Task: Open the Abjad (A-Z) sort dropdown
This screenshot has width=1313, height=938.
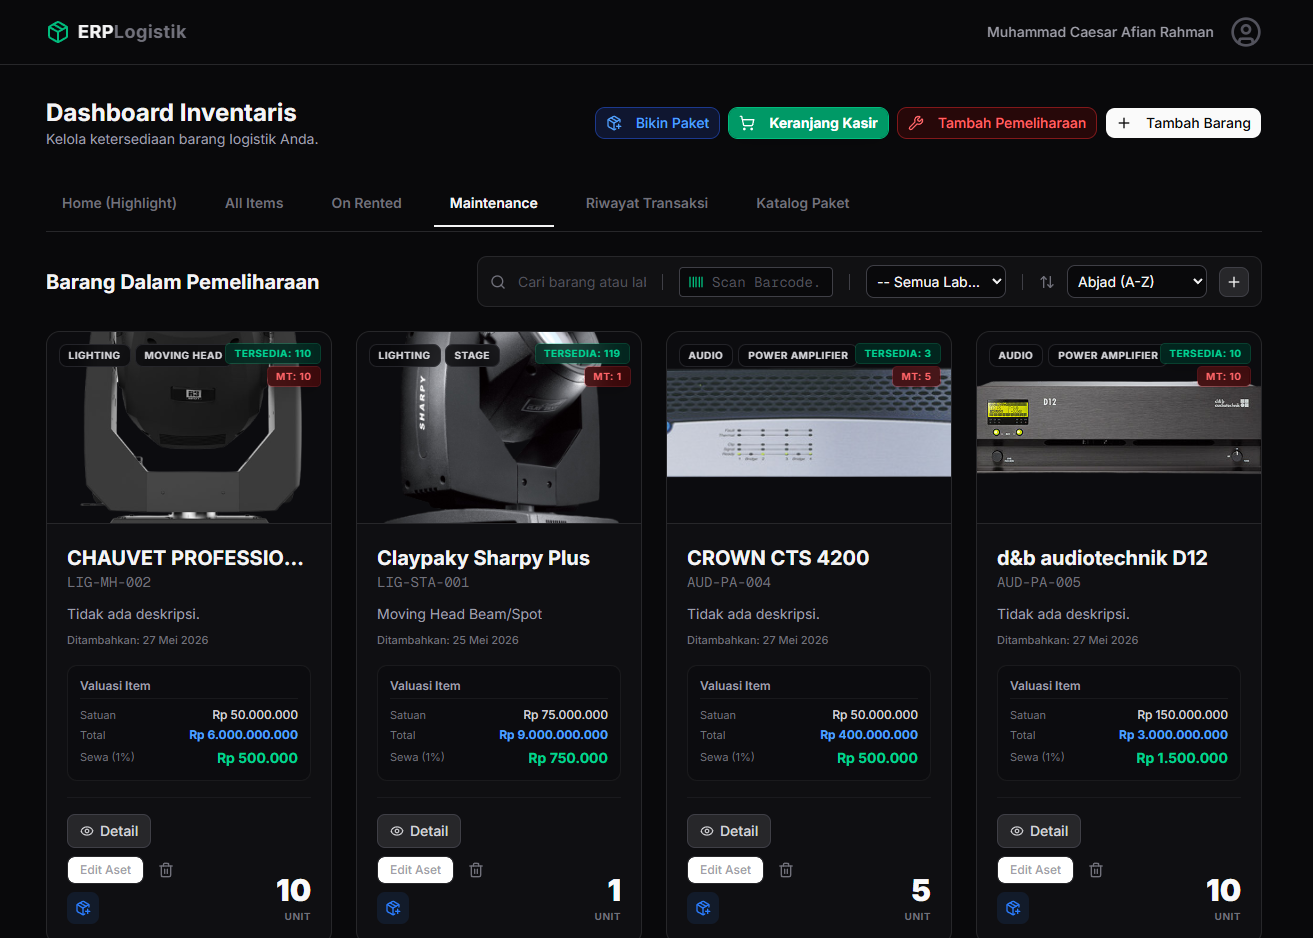Action: [1137, 282]
